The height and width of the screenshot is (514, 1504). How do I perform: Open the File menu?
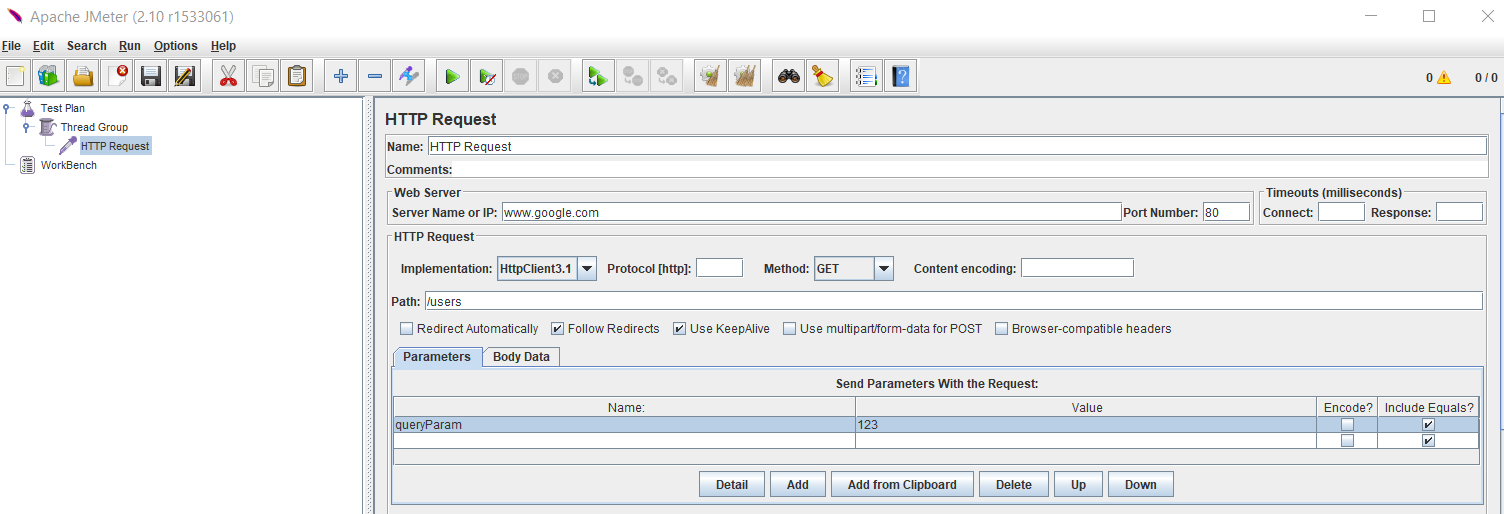[11, 46]
